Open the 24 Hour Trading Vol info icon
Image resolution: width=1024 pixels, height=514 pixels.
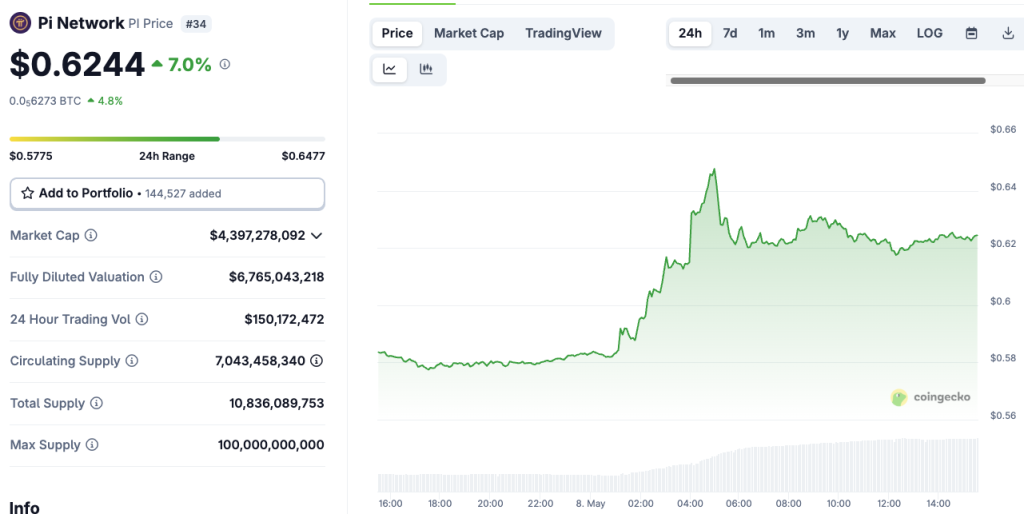pyautogui.click(x=142, y=319)
